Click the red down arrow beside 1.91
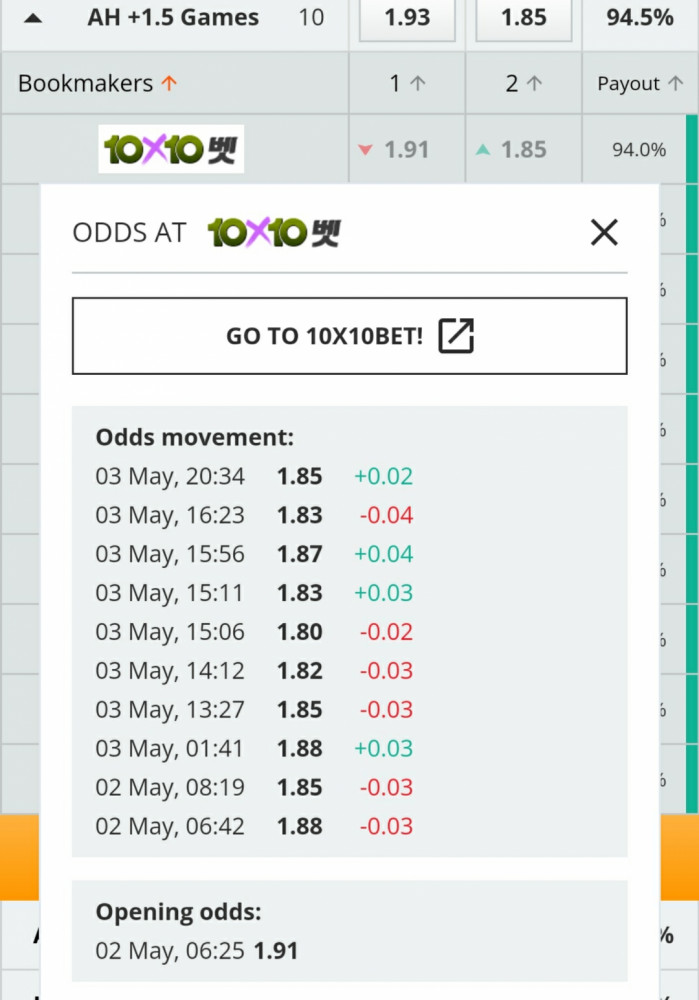Image resolution: width=699 pixels, height=1000 pixels. 365,150
